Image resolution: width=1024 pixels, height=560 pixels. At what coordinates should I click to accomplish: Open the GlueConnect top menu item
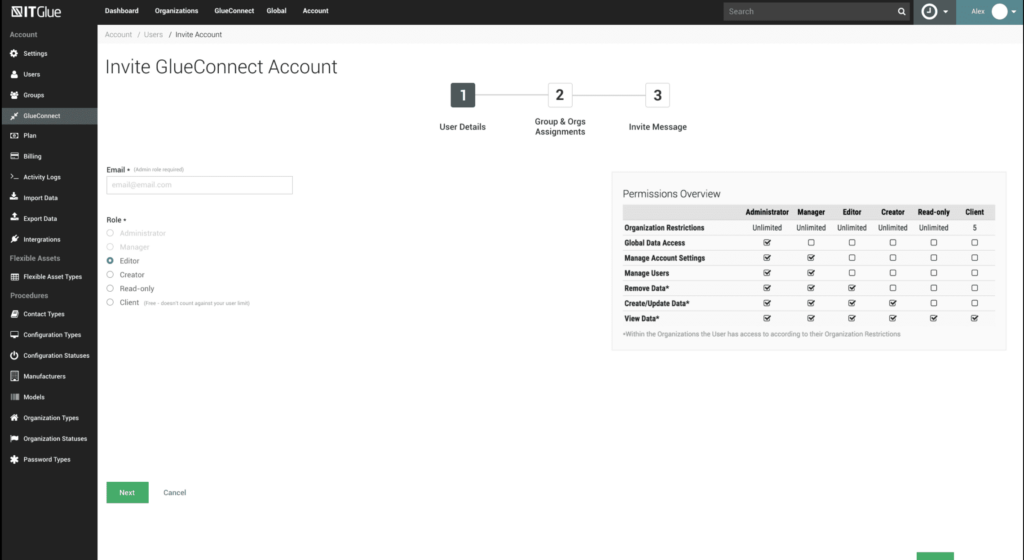(x=234, y=11)
